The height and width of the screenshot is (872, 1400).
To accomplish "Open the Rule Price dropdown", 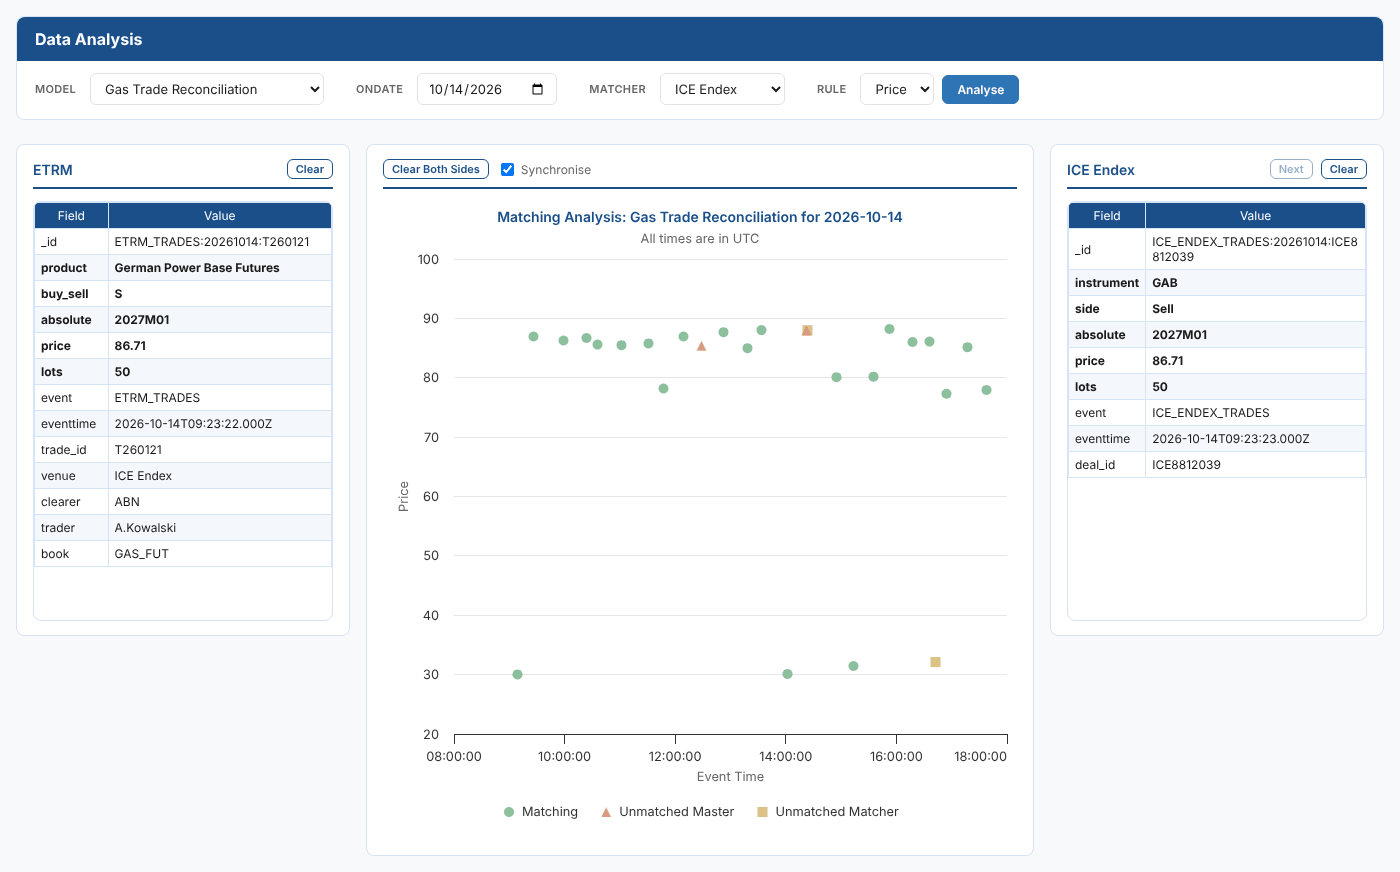I will click(x=897, y=89).
